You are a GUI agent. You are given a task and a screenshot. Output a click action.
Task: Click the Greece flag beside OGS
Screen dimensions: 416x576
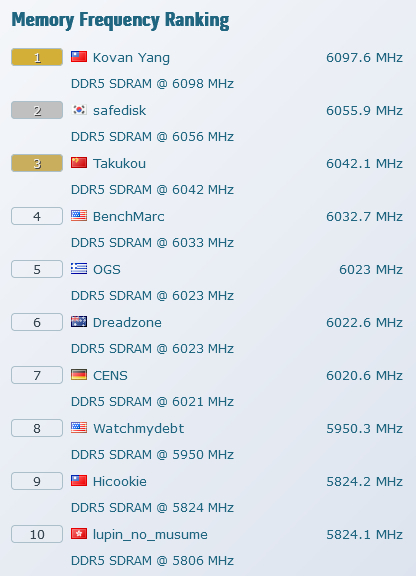coord(79,269)
